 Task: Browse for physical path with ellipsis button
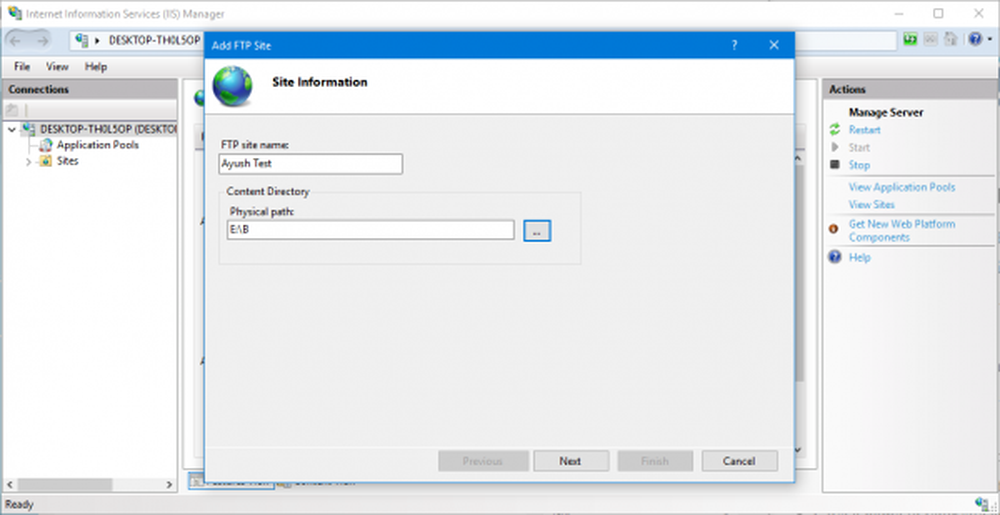537,231
